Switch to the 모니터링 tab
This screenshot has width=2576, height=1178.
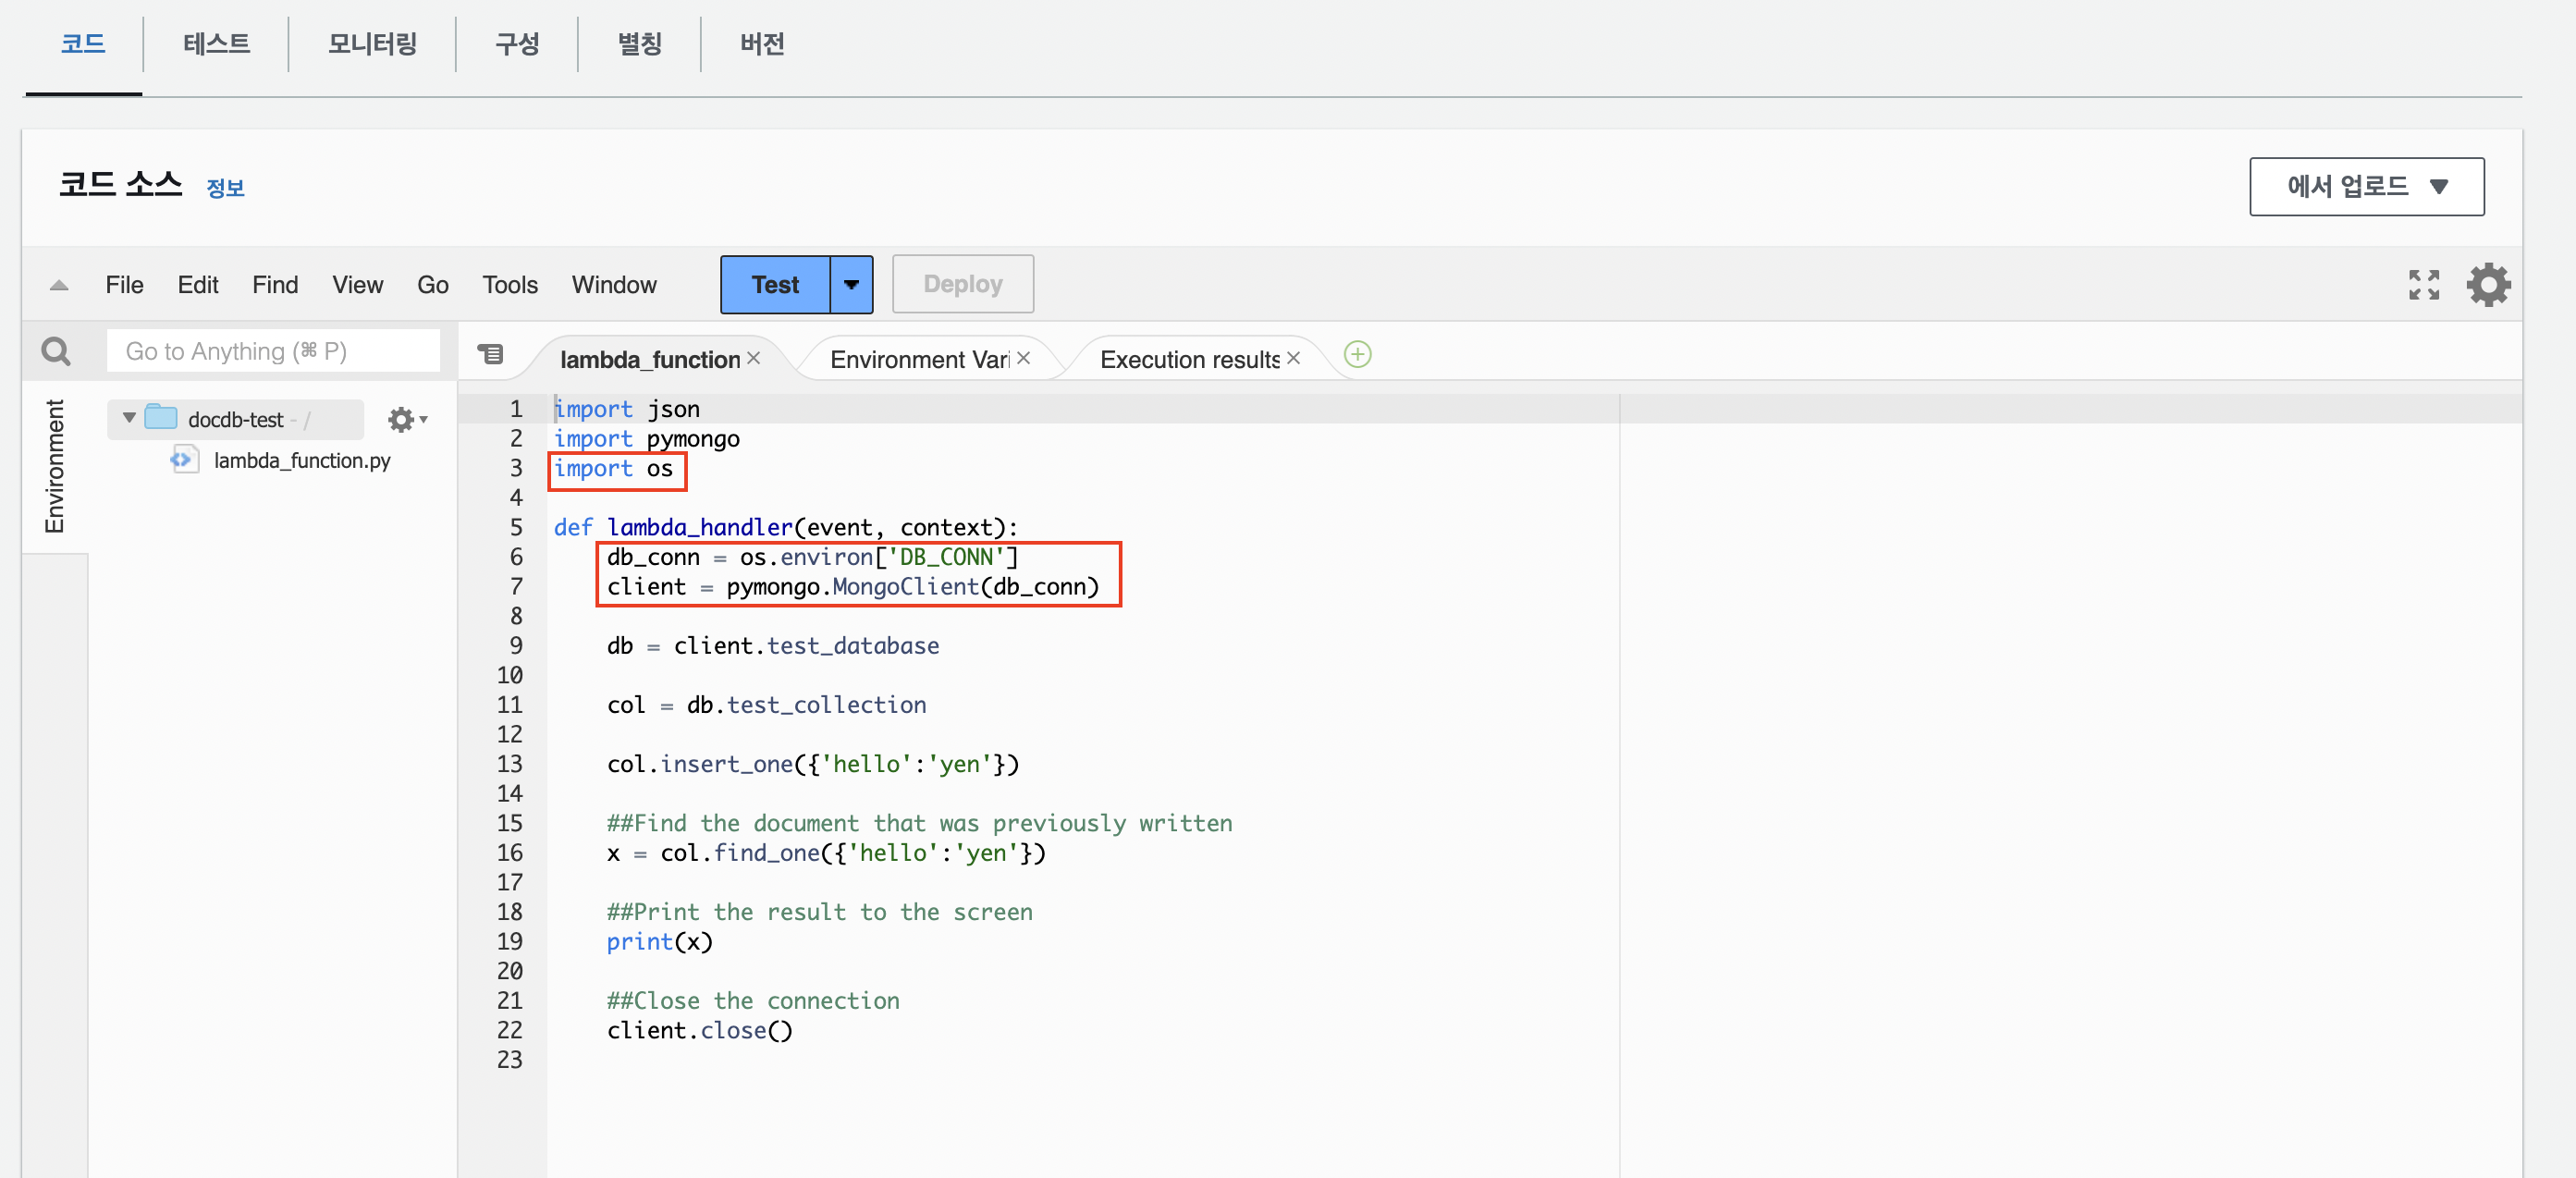(x=372, y=44)
